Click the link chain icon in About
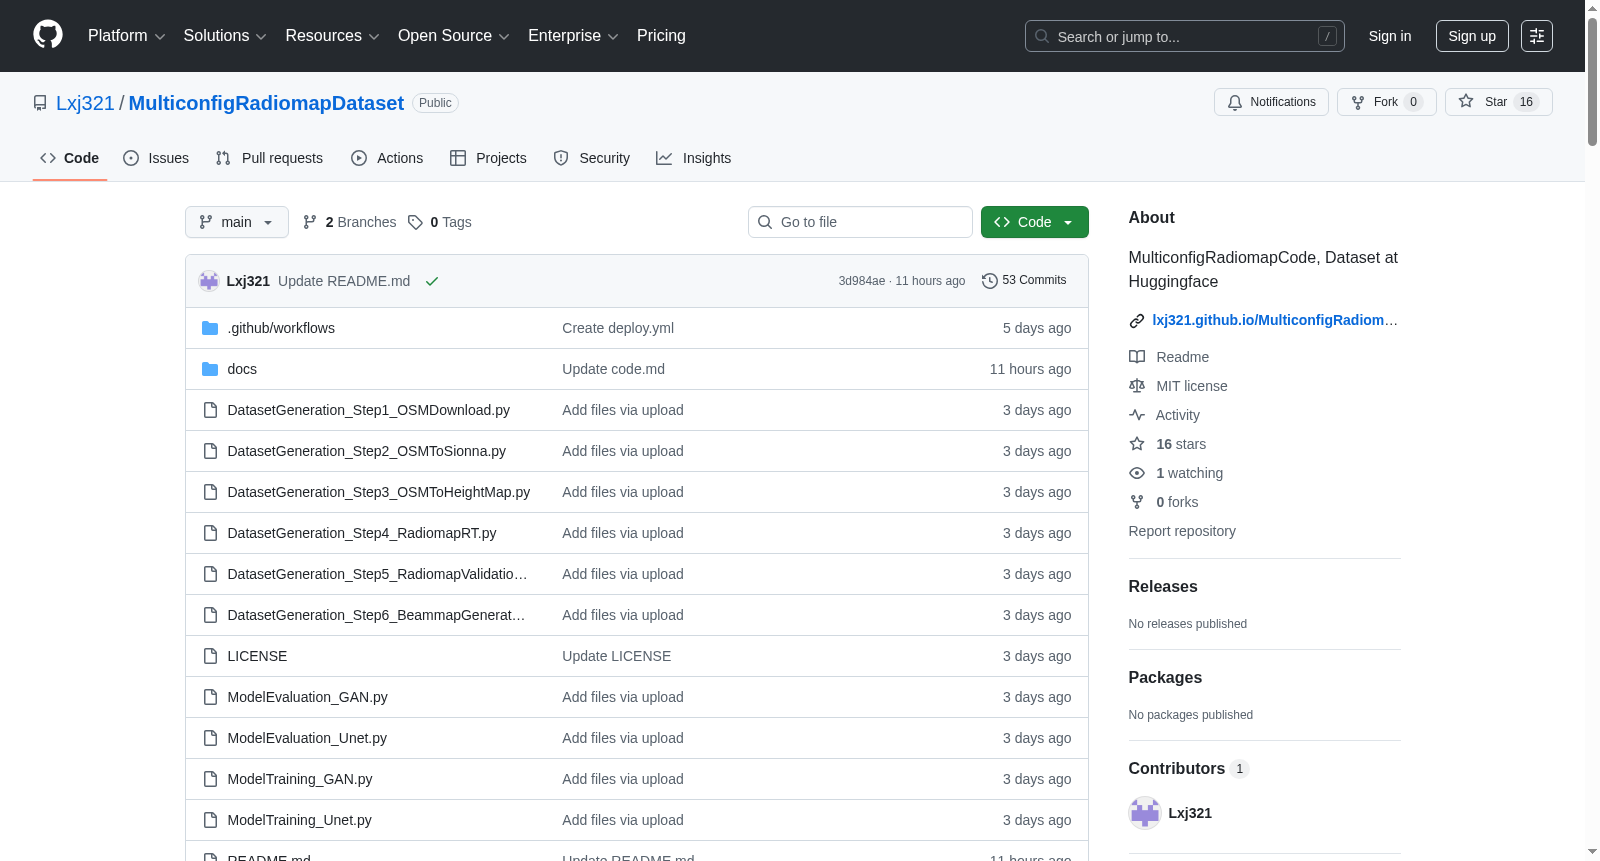The width and height of the screenshot is (1600, 861). [1137, 321]
